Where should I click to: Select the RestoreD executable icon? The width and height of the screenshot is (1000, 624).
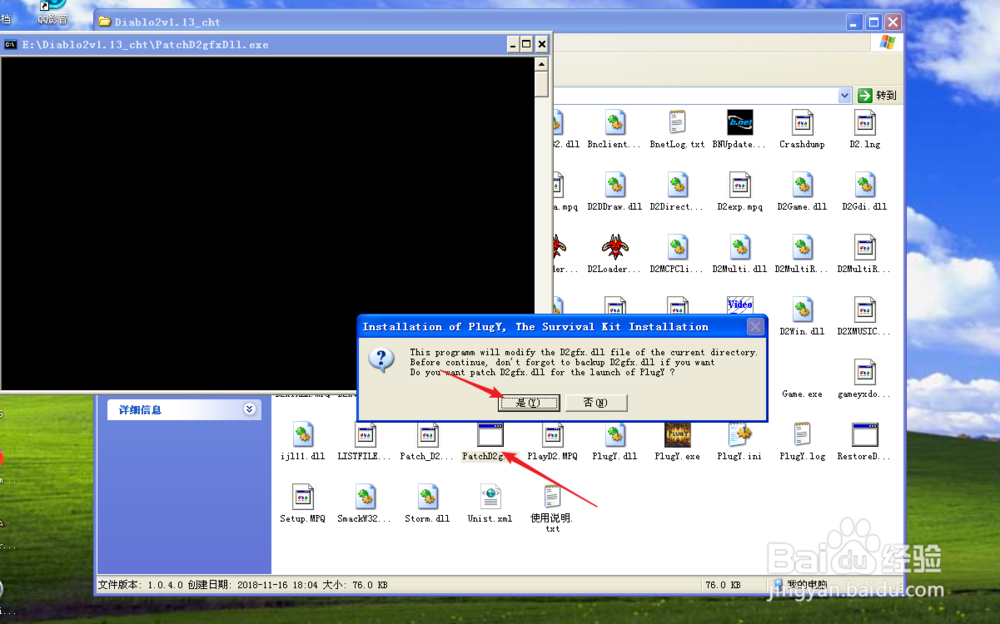[x=865, y=435]
